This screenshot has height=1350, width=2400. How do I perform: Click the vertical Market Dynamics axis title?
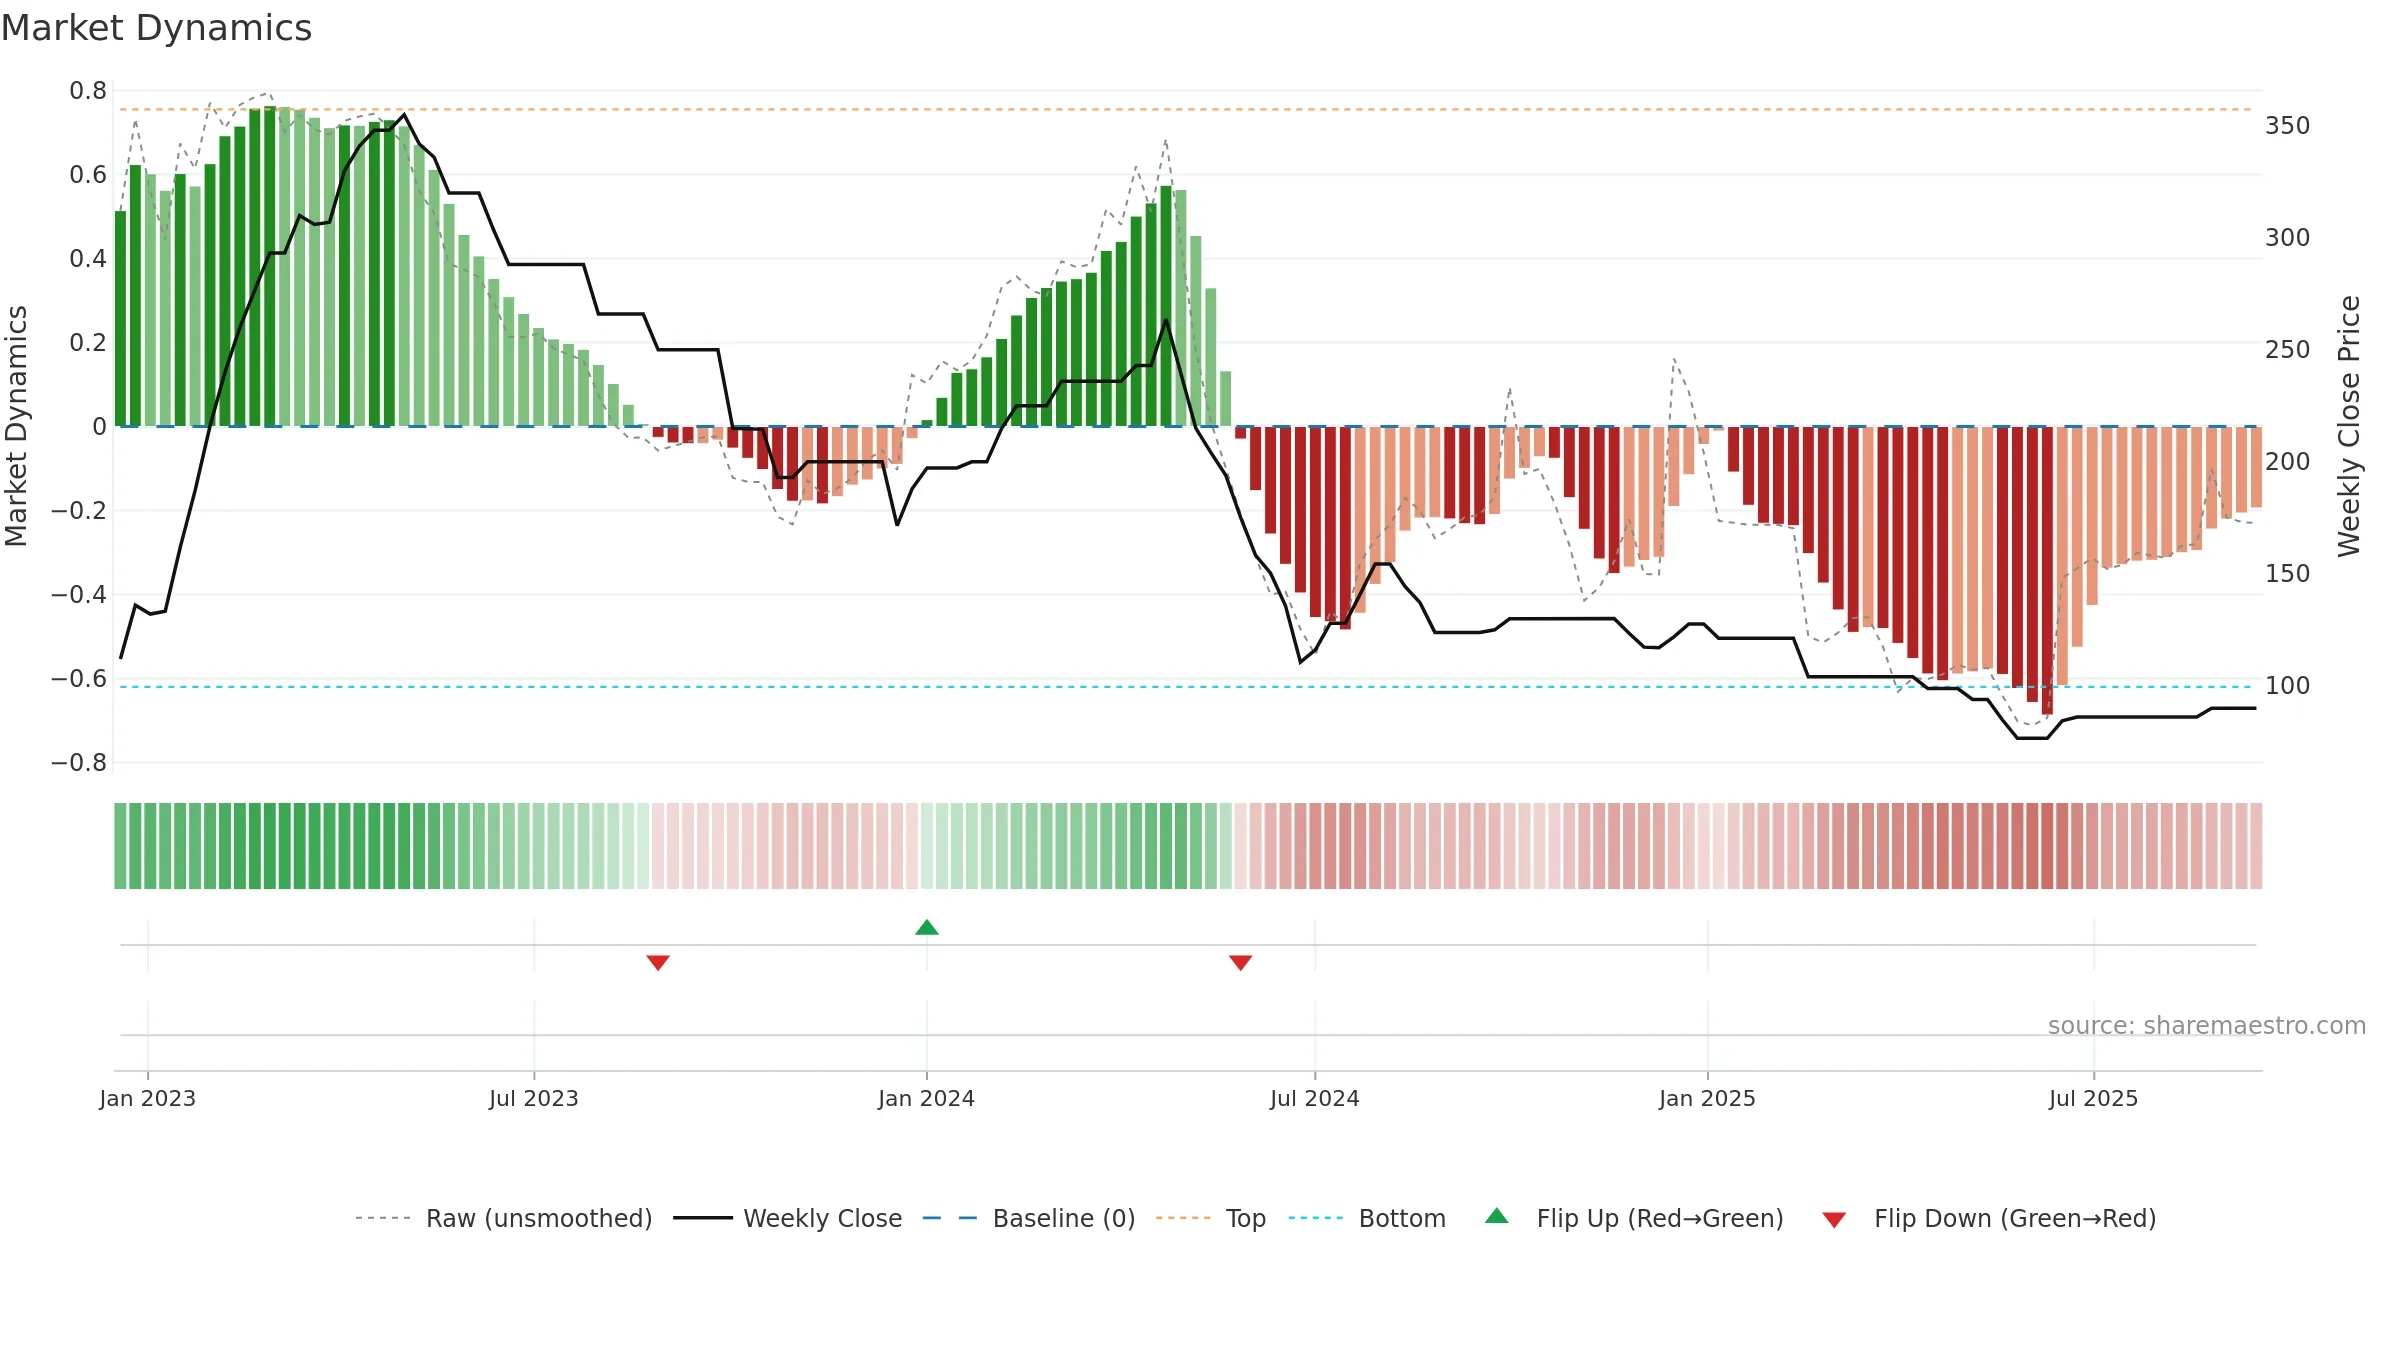[16, 426]
